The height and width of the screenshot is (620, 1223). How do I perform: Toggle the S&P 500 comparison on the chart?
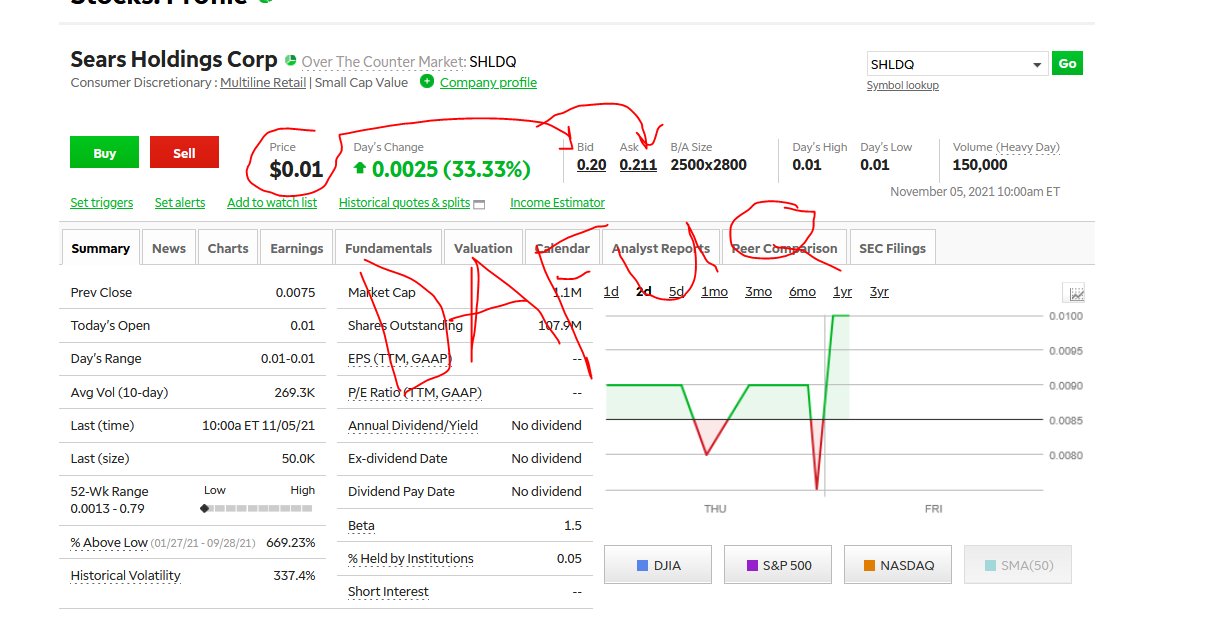(x=778, y=565)
